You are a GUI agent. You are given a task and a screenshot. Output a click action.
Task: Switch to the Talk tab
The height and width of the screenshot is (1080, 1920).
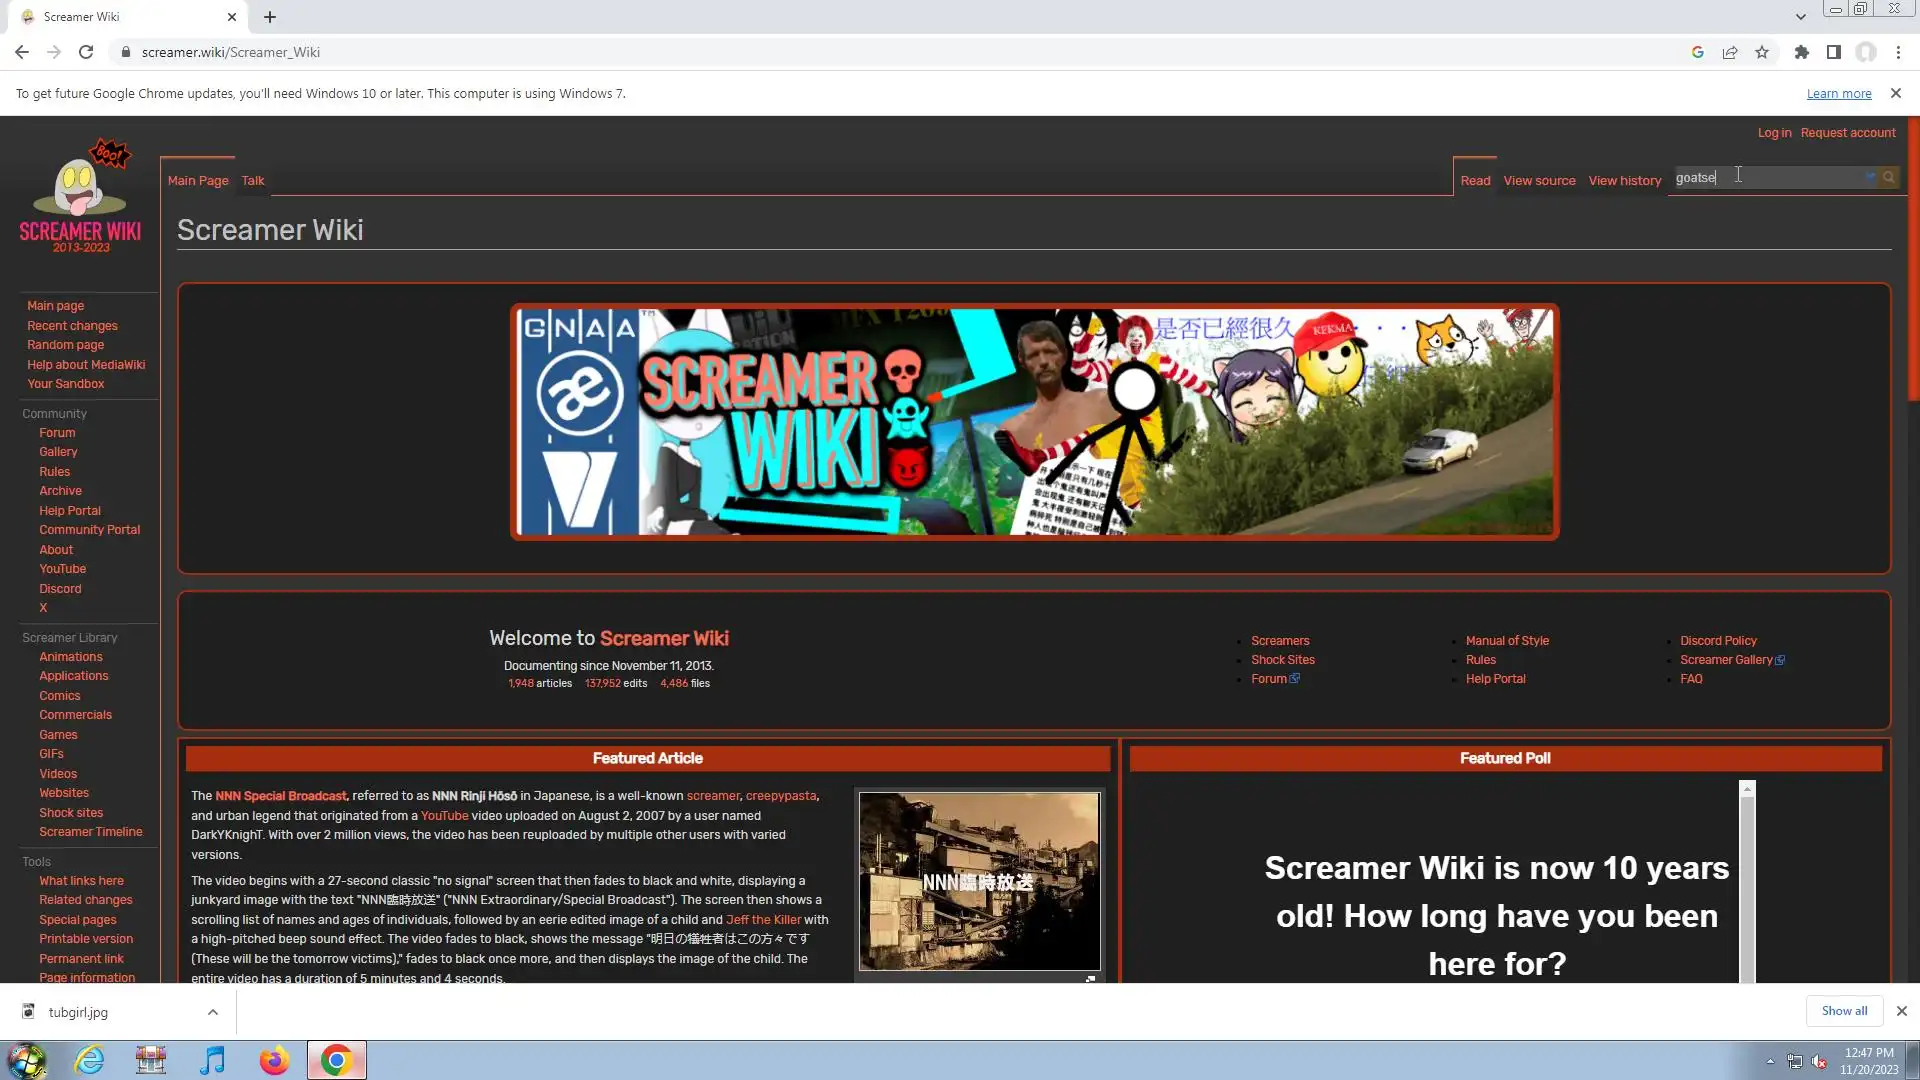pyautogui.click(x=253, y=181)
